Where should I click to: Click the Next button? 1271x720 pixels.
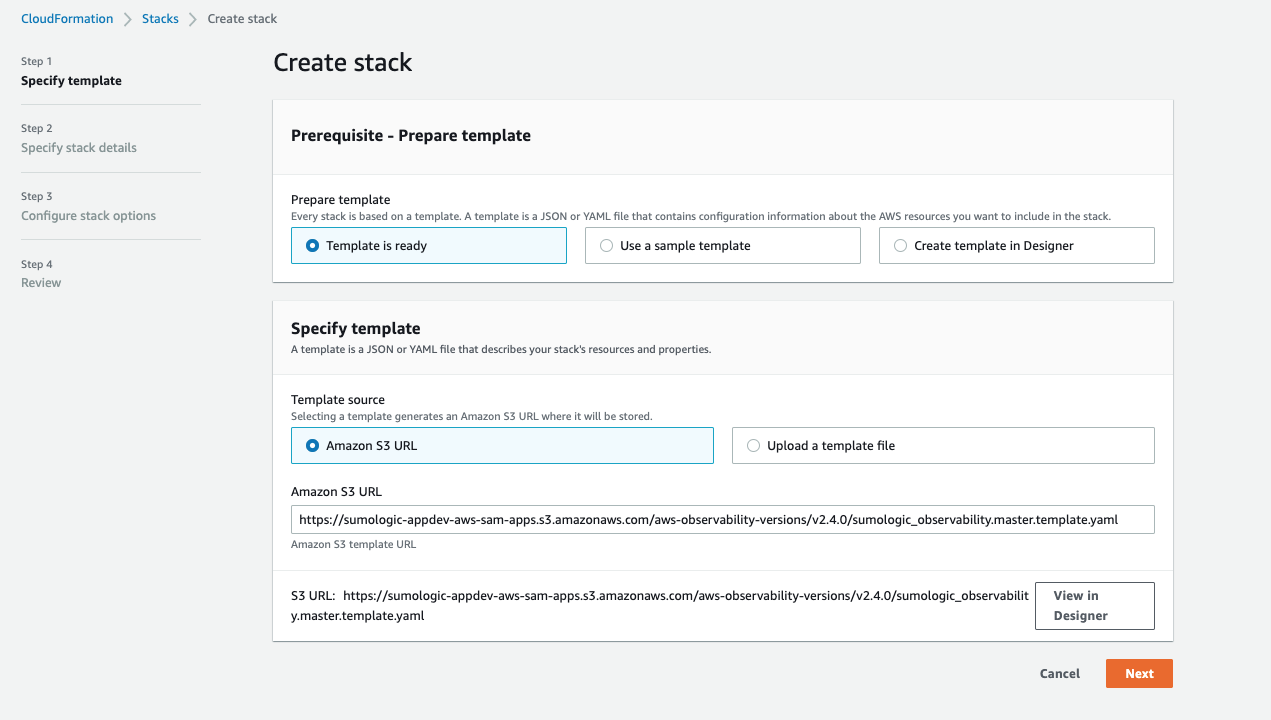(x=1139, y=673)
